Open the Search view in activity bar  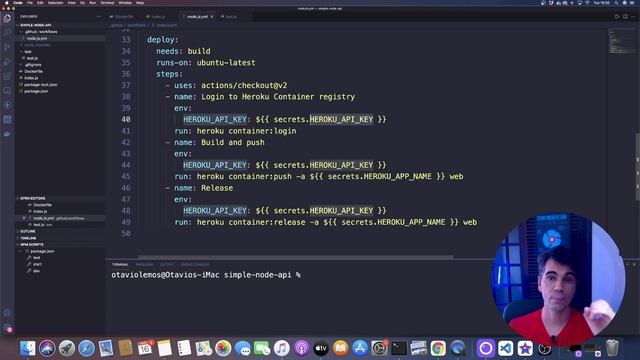7,32
